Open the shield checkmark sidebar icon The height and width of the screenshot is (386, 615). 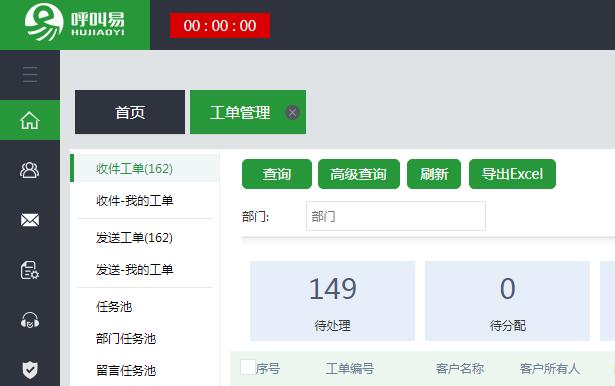pyautogui.click(x=30, y=370)
